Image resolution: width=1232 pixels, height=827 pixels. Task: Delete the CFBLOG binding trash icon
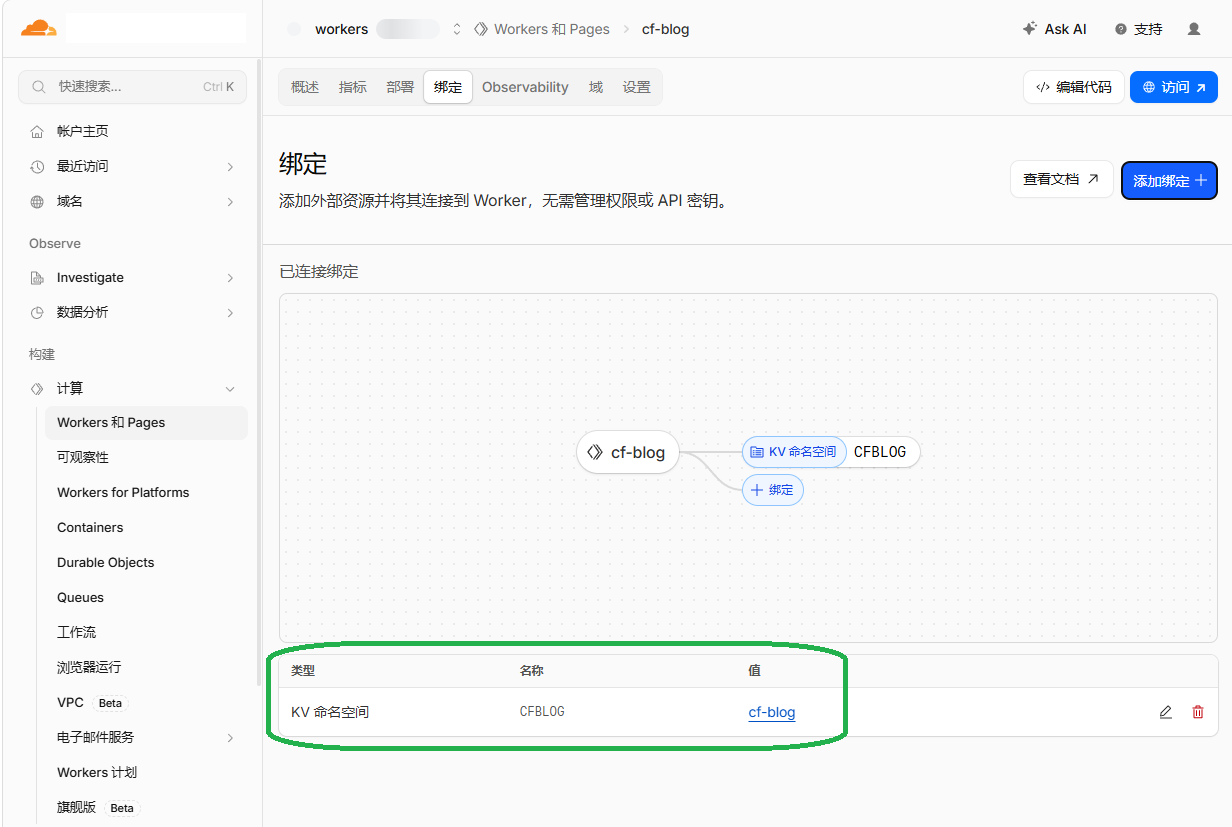(x=1198, y=712)
